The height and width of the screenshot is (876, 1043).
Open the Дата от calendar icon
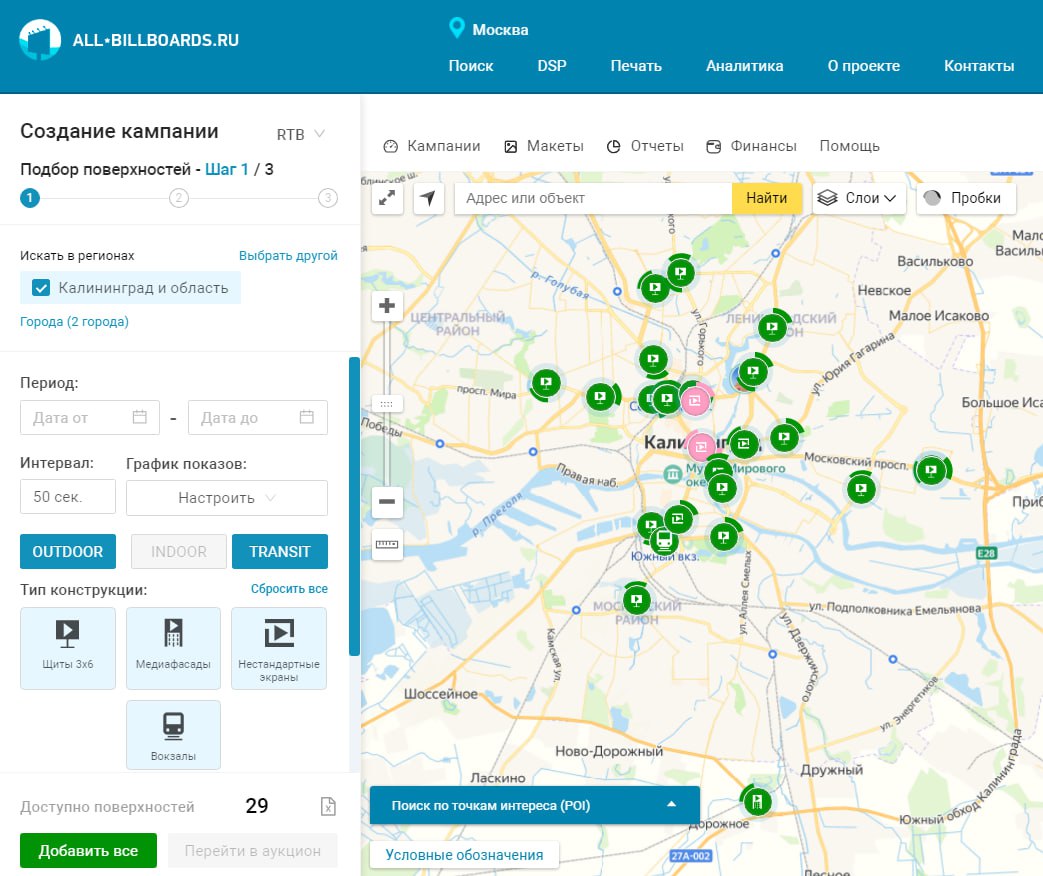140,417
